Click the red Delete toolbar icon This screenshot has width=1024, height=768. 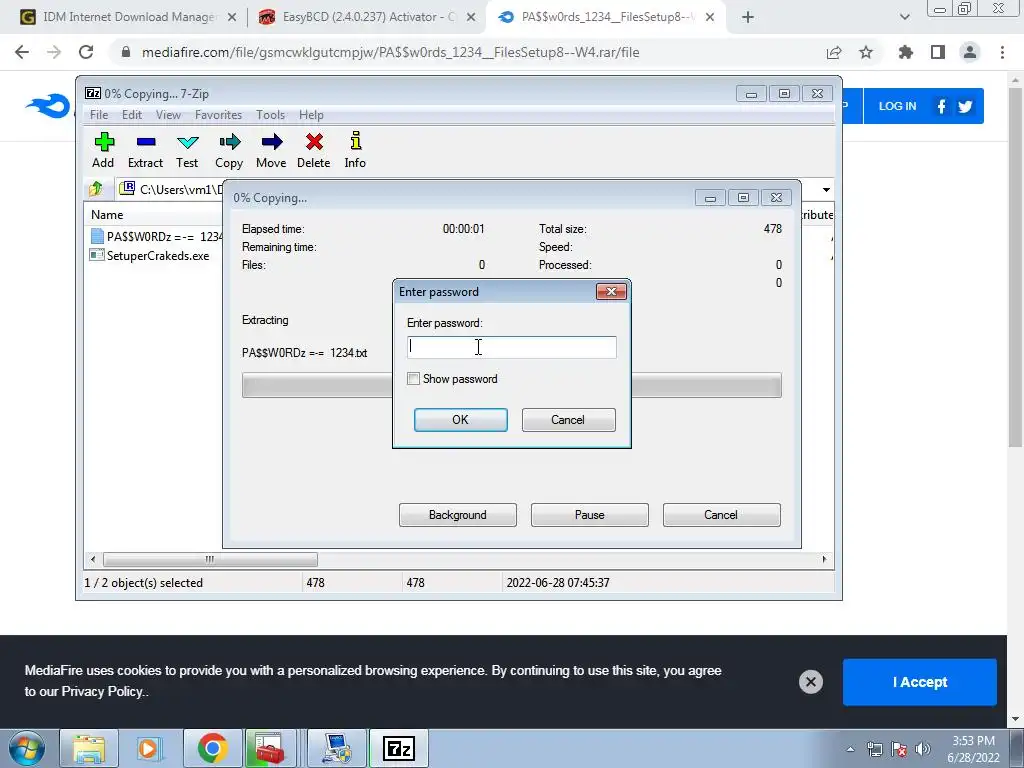pos(313,150)
